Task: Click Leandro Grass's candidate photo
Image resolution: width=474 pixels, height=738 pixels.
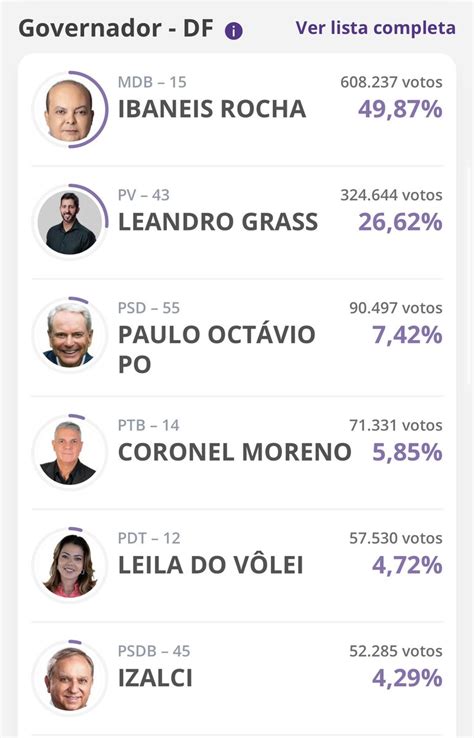Action: click(70, 223)
